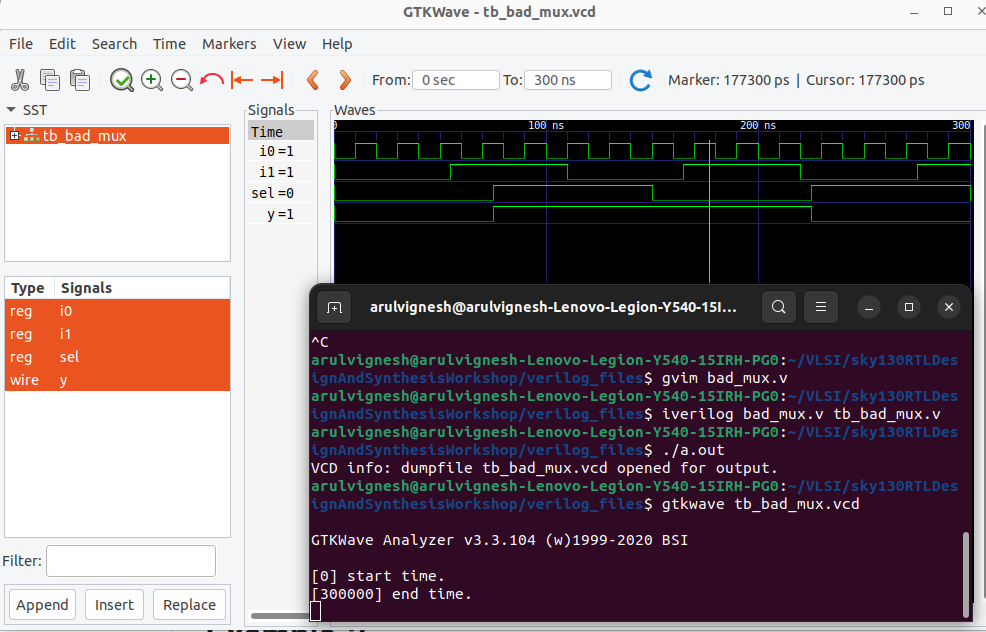Click the Zoom Undo red arrow icon
986x632 pixels.
[210, 80]
